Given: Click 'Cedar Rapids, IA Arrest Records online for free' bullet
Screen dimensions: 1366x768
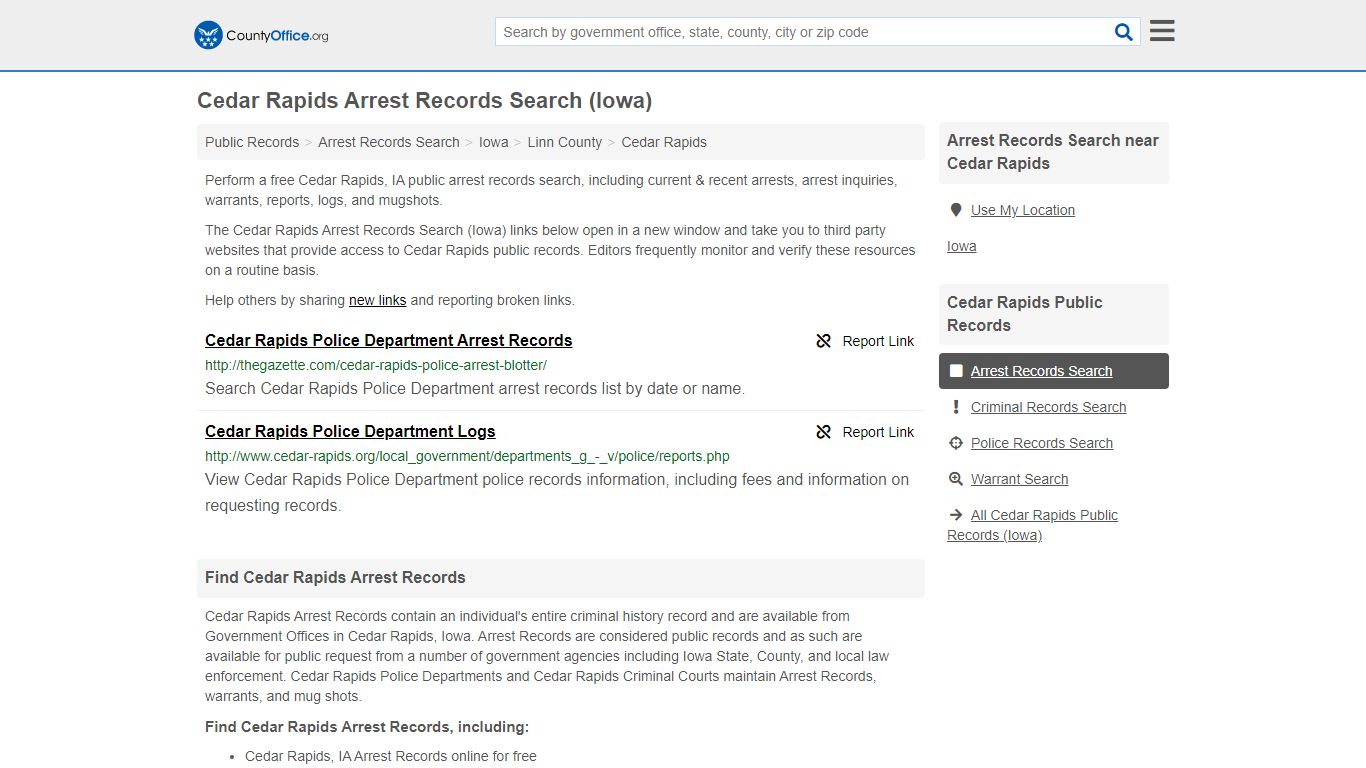Looking at the screenshot, I should point(391,756).
